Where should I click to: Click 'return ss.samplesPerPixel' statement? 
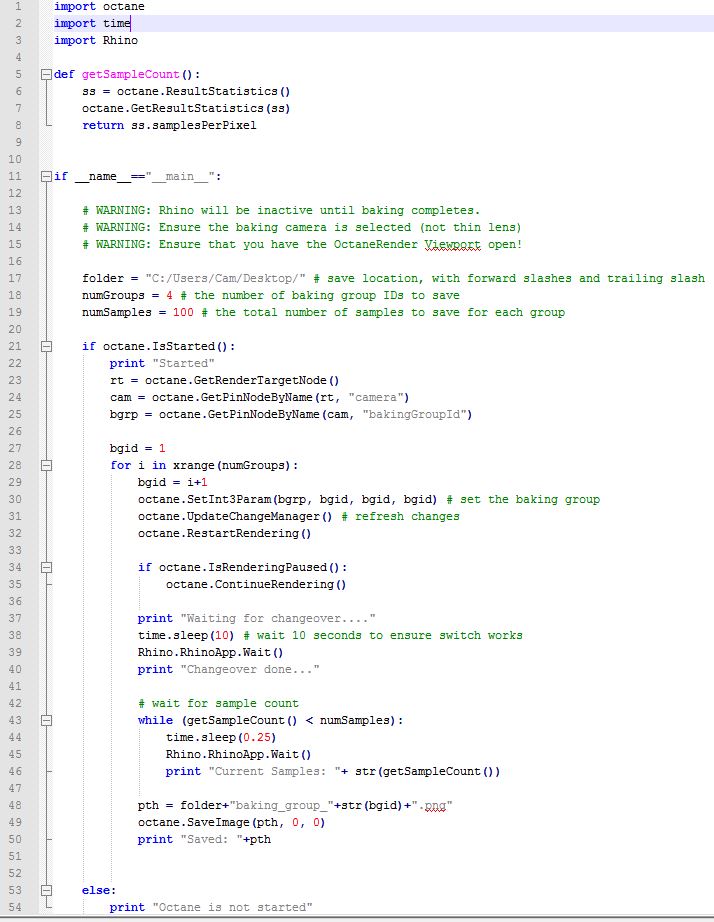[x=169, y=125]
